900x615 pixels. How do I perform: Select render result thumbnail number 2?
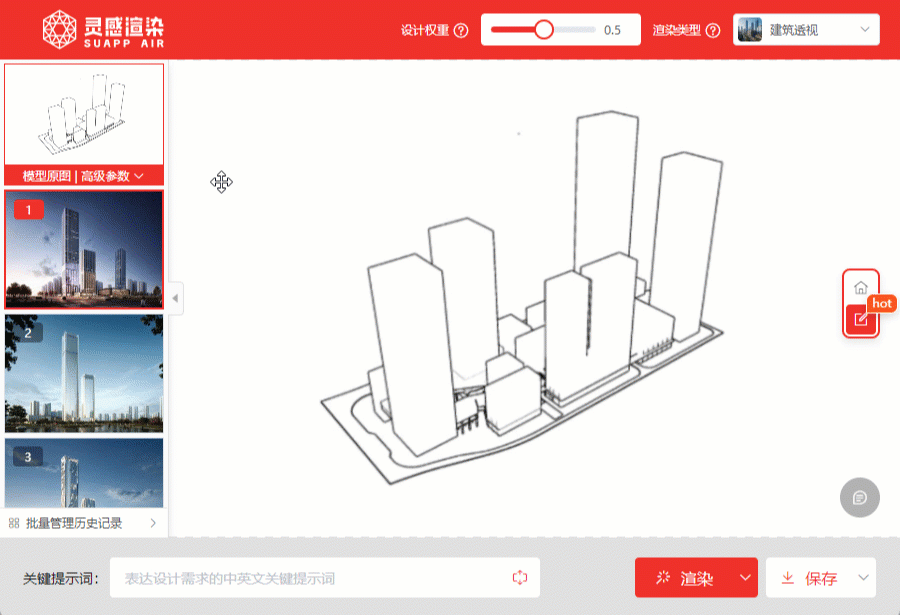(x=84, y=373)
